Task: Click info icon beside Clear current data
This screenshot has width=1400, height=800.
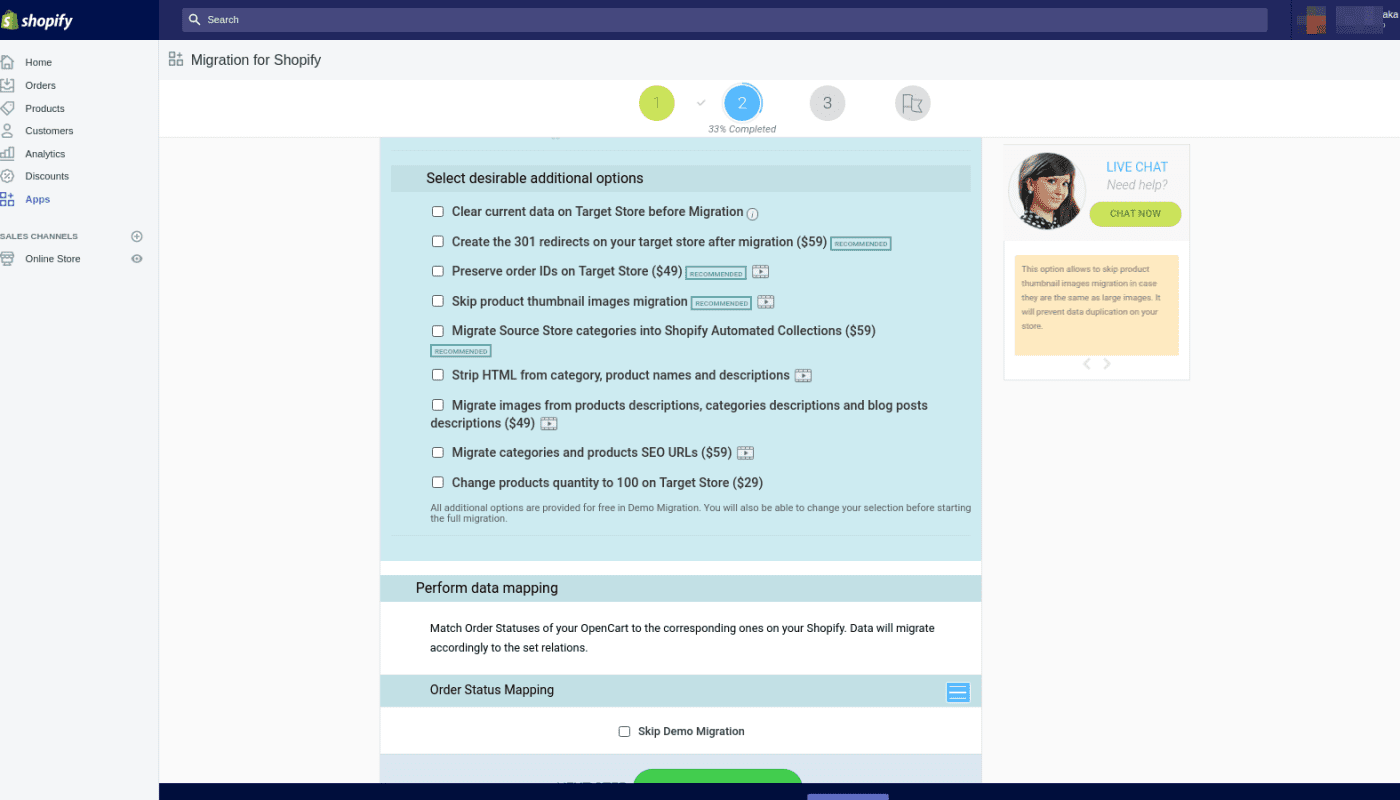Action: click(x=753, y=213)
